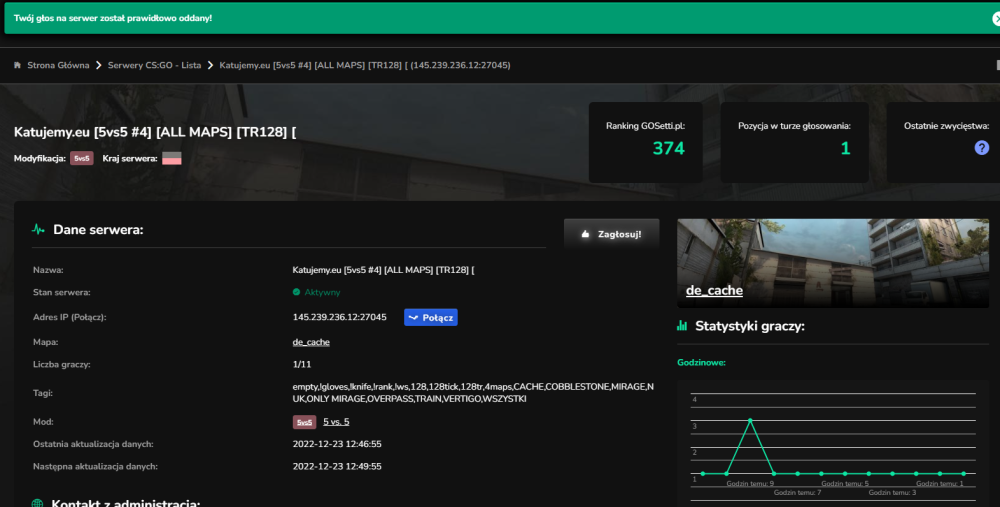This screenshot has height=507, width=1000.
Task: Click the thumbs-up icon on Zagłosuj
Action: click(x=585, y=234)
